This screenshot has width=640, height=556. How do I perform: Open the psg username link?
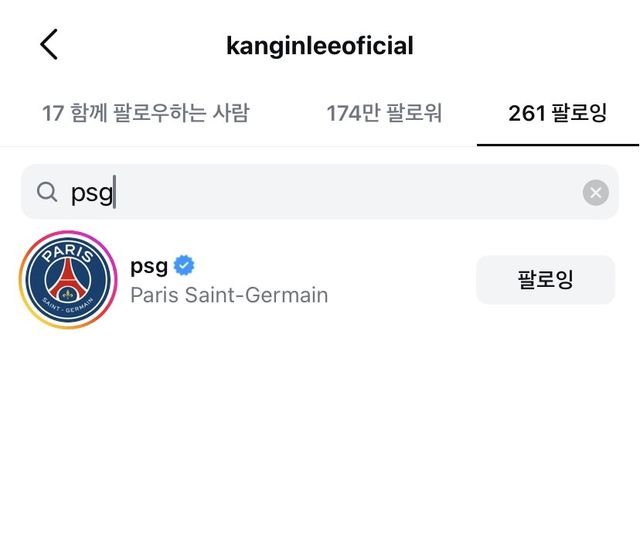(149, 266)
